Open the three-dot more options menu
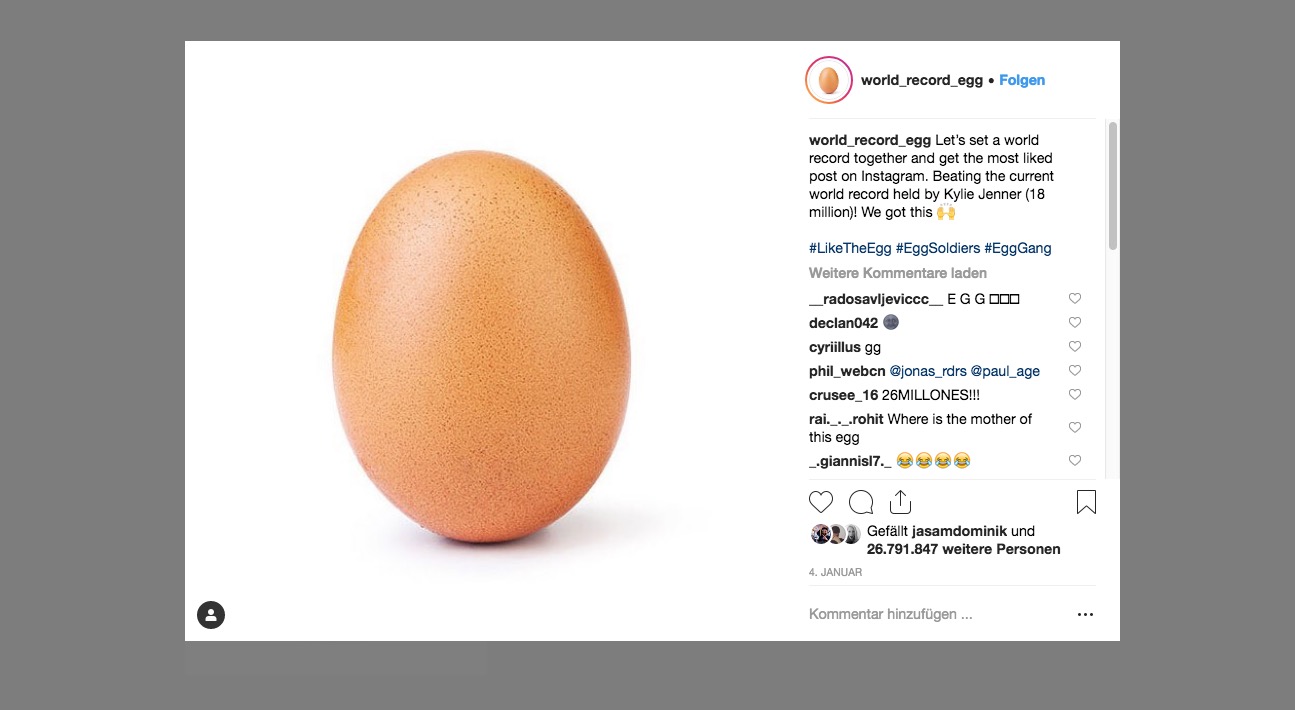 [1086, 615]
